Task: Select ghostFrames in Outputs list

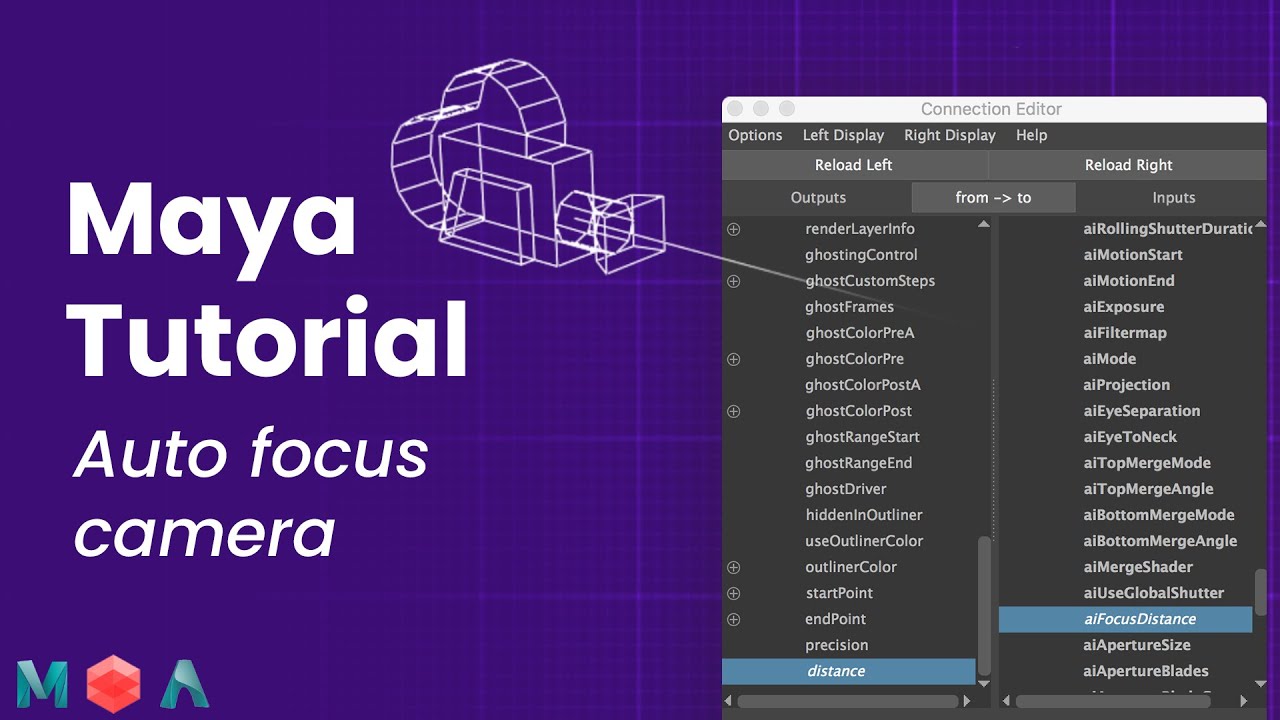Action: coord(849,307)
